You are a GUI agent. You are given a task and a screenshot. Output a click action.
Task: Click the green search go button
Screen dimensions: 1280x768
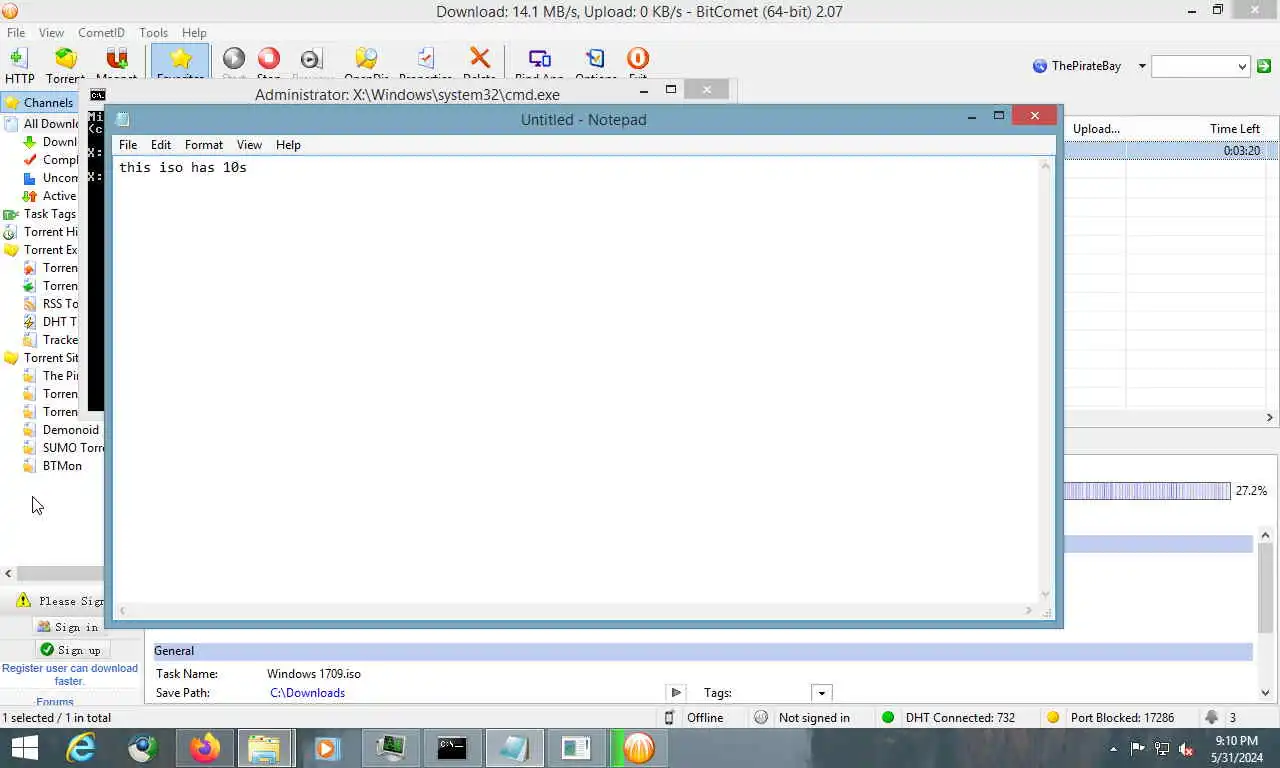click(x=1264, y=66)
